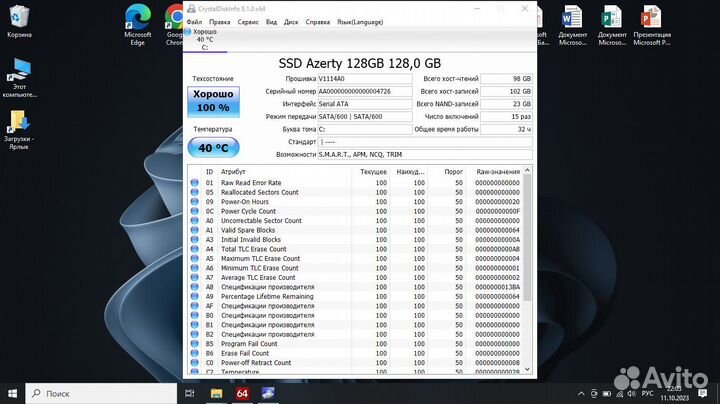720x404 pixels.
Task: Open the Publisher document desktop icon
Action: click(612, 25)
